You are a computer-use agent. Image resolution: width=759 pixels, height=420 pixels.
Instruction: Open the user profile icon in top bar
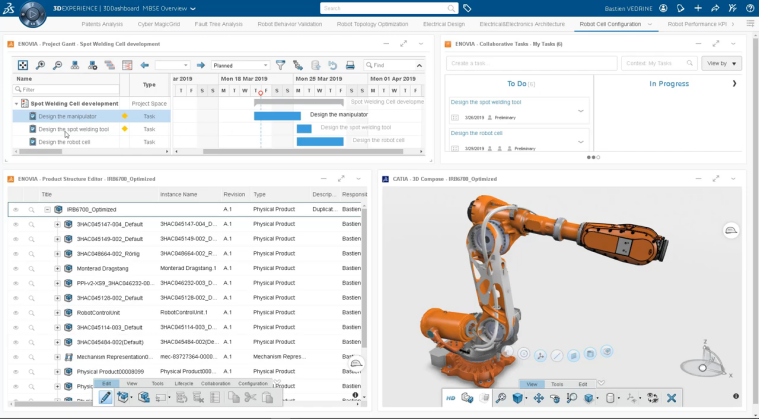pos(663,8)
